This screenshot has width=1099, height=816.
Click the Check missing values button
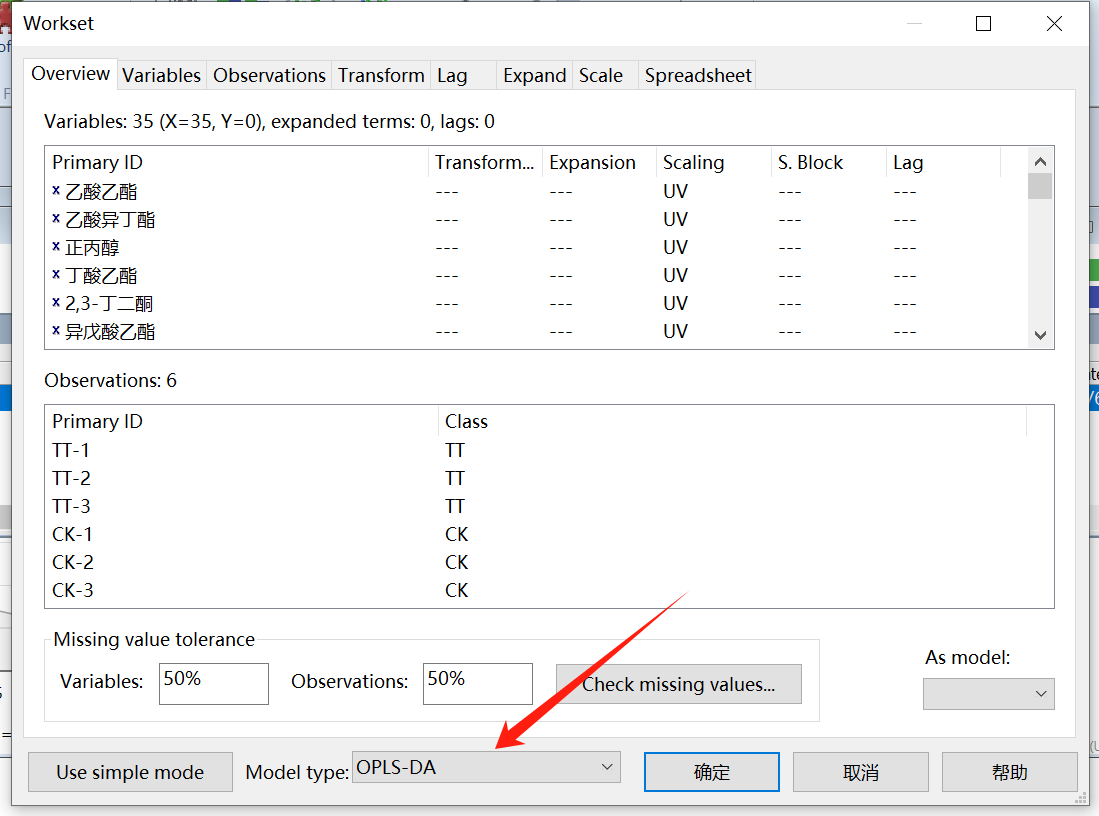(x=679, y=685)
